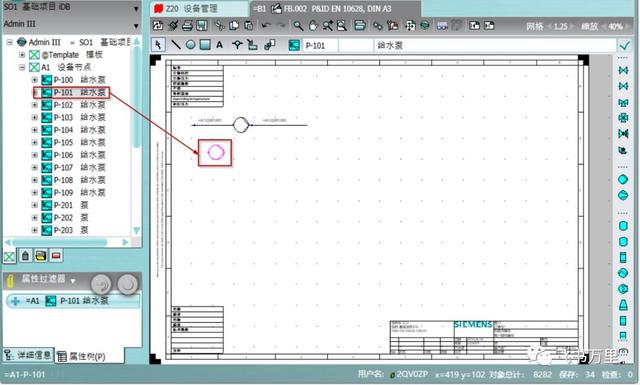Select the green X view tab below the tree
The image size is (640, 385).
(9, 256)
